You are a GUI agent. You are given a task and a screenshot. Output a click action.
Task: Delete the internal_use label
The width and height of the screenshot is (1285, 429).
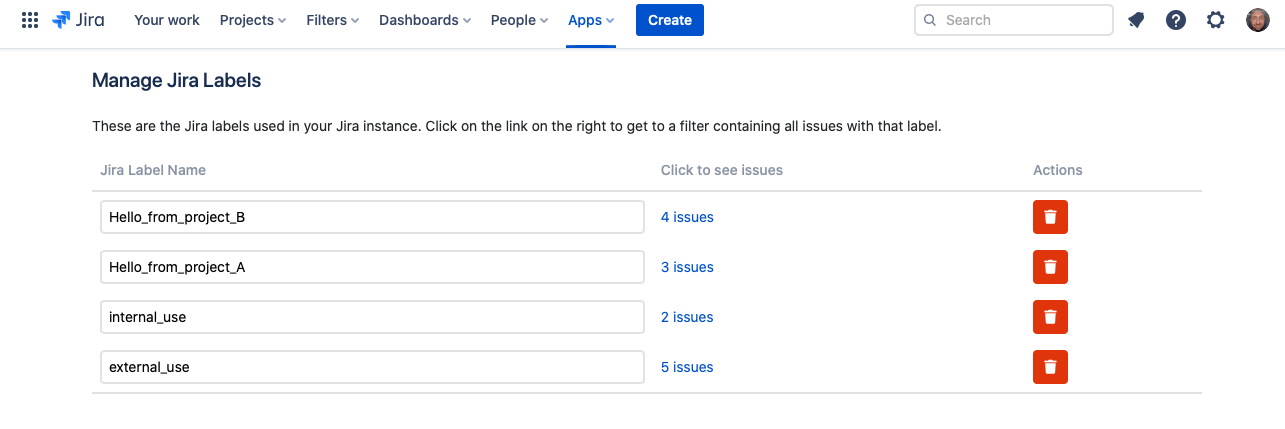point(1050,317)
